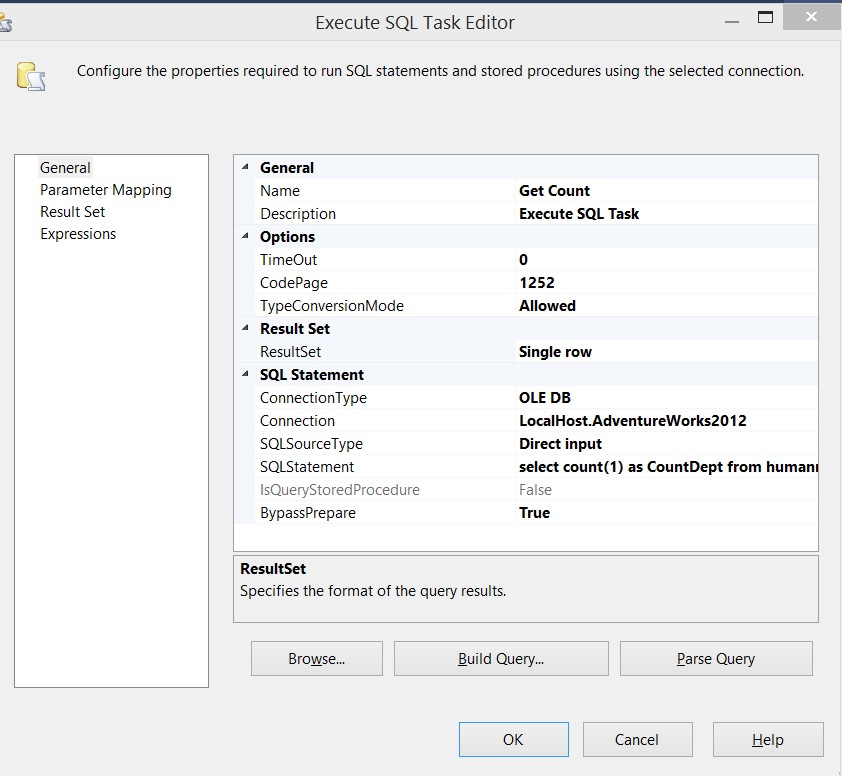Select the CodePage property label

[294, 283]
